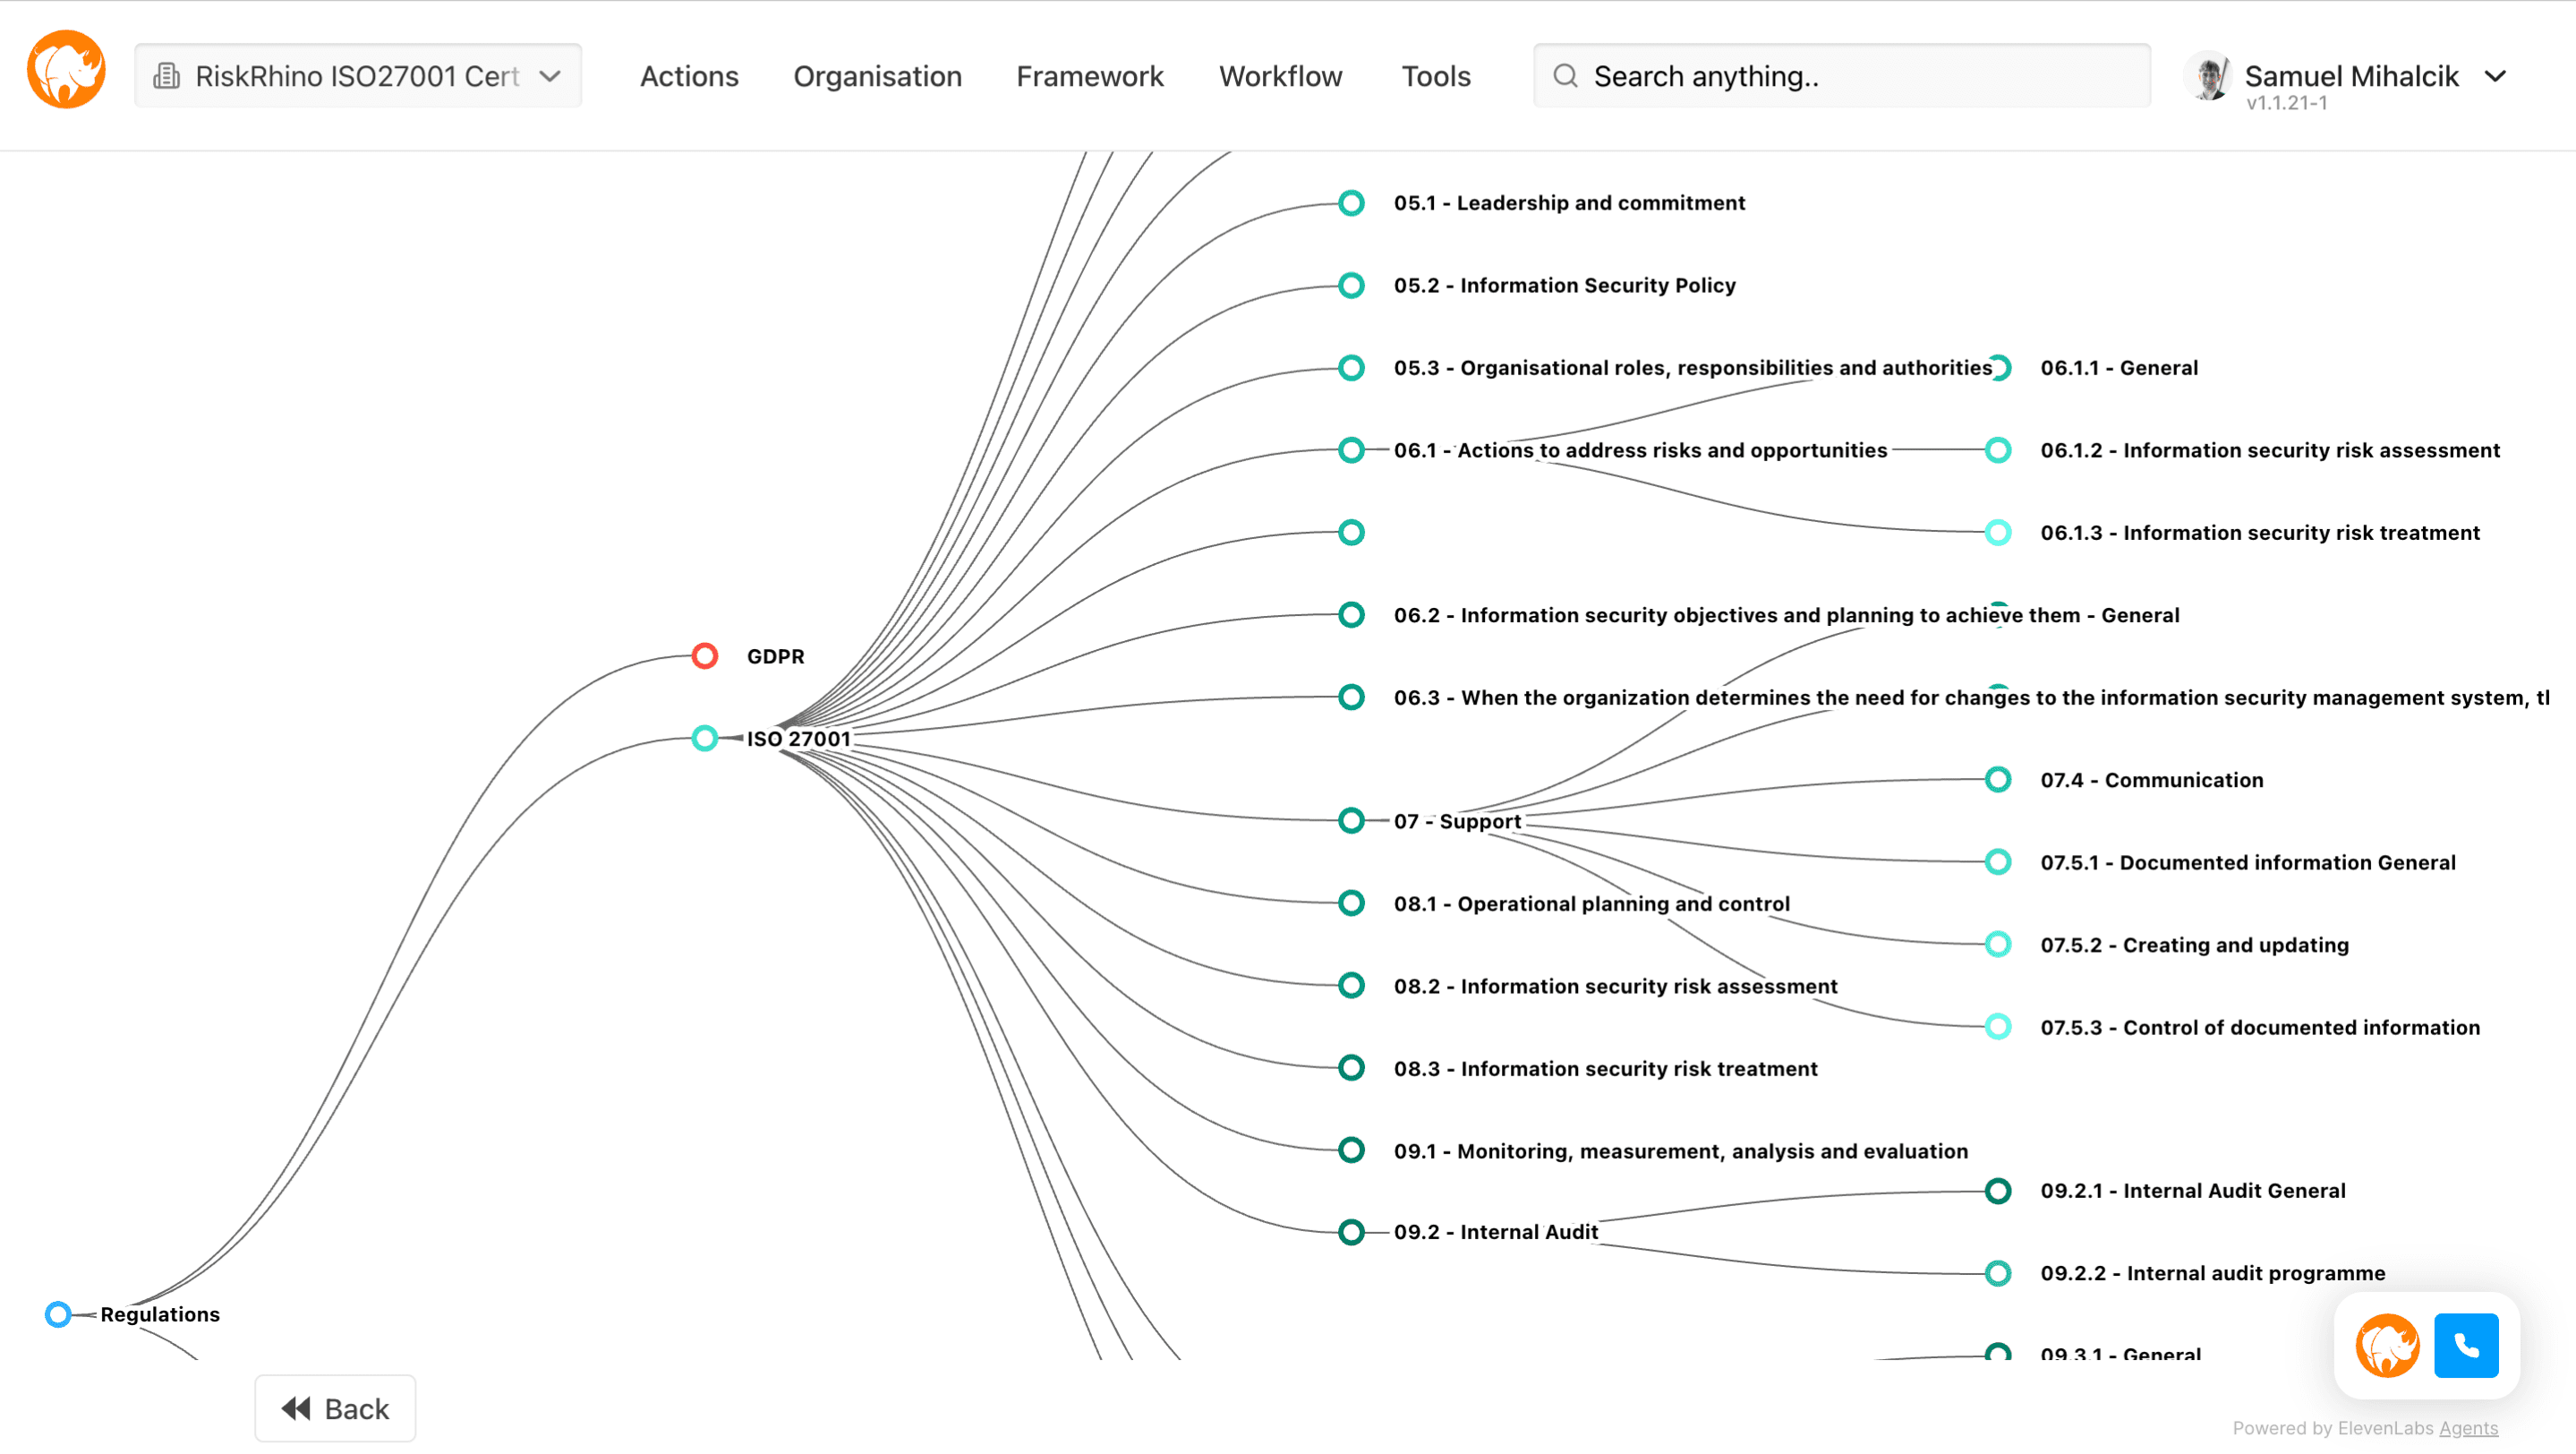The image size is (2576, 1454).
Task: Expand the user account chevron menu
Action: (2495, 76)
